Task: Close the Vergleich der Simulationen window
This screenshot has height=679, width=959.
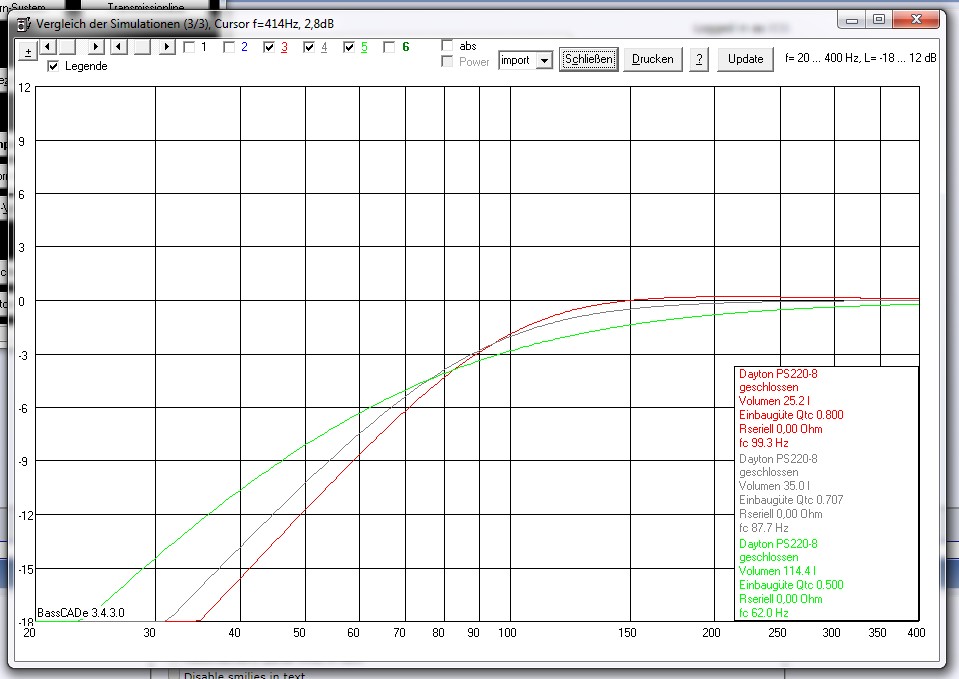Action: point(916,20)
